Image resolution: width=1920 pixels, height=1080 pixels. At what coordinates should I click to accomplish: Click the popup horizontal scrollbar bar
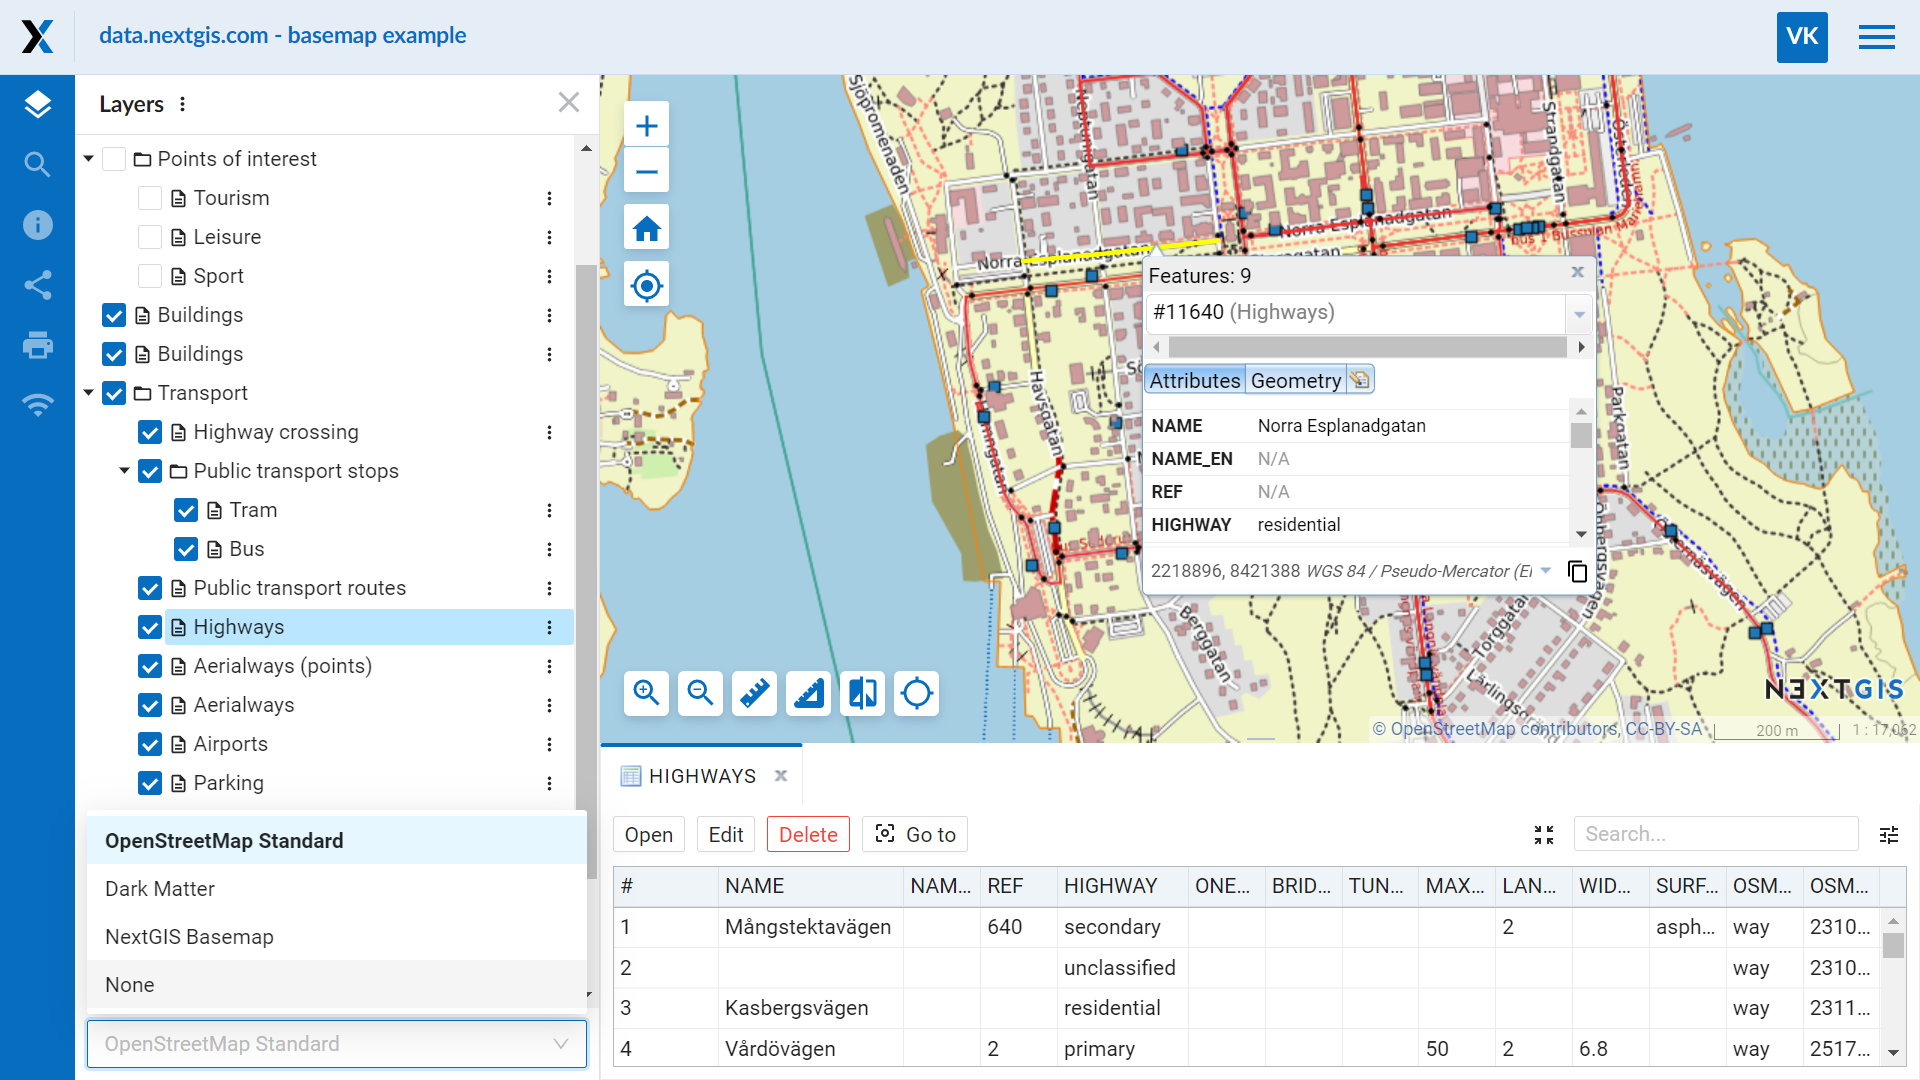pos(1367,347)
